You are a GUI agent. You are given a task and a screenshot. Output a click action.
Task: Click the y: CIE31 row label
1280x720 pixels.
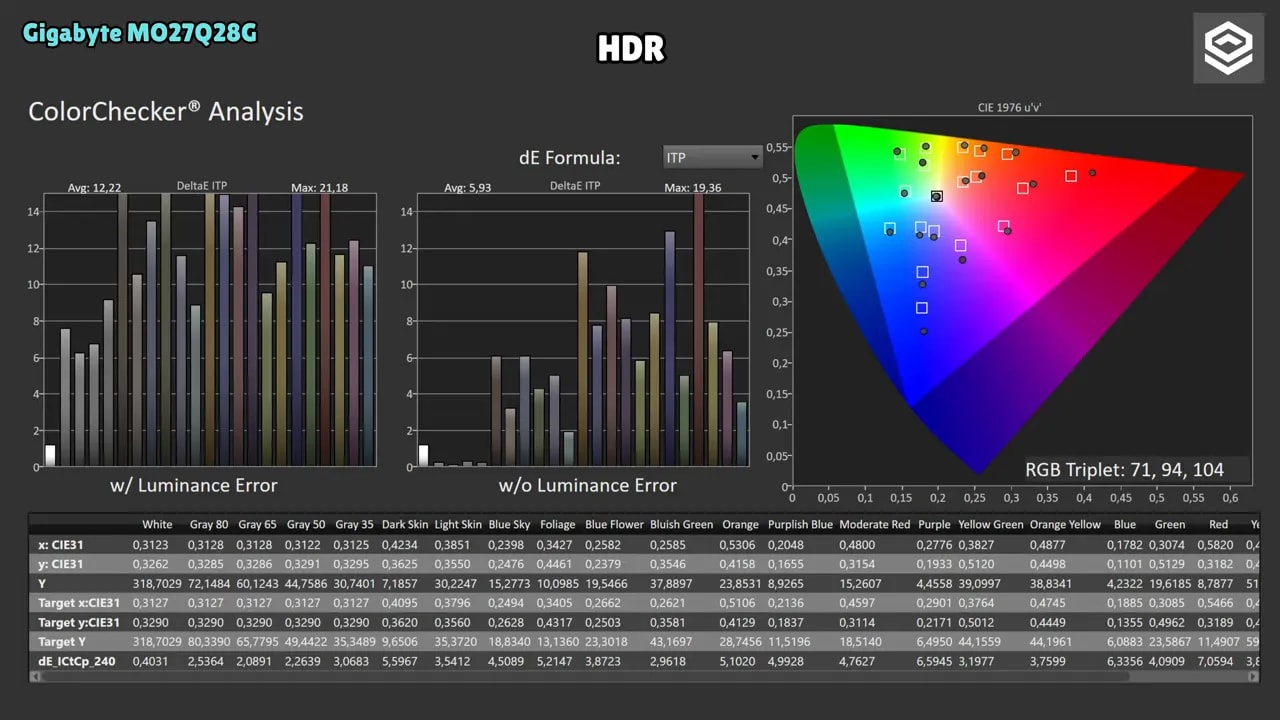tap(60, 564)
